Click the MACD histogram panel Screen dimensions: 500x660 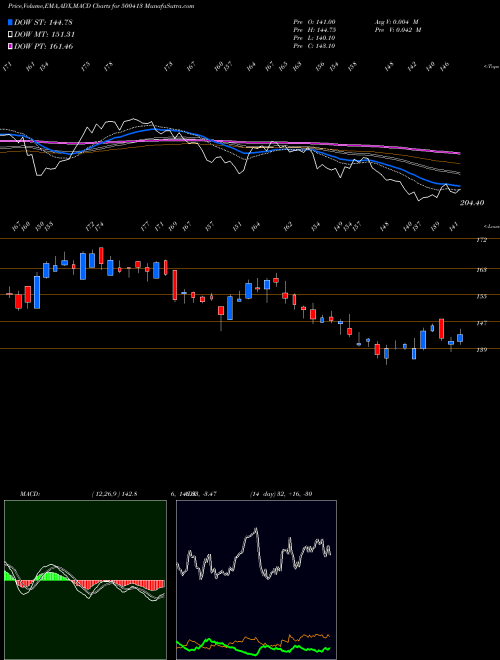(x=85, y=580)
